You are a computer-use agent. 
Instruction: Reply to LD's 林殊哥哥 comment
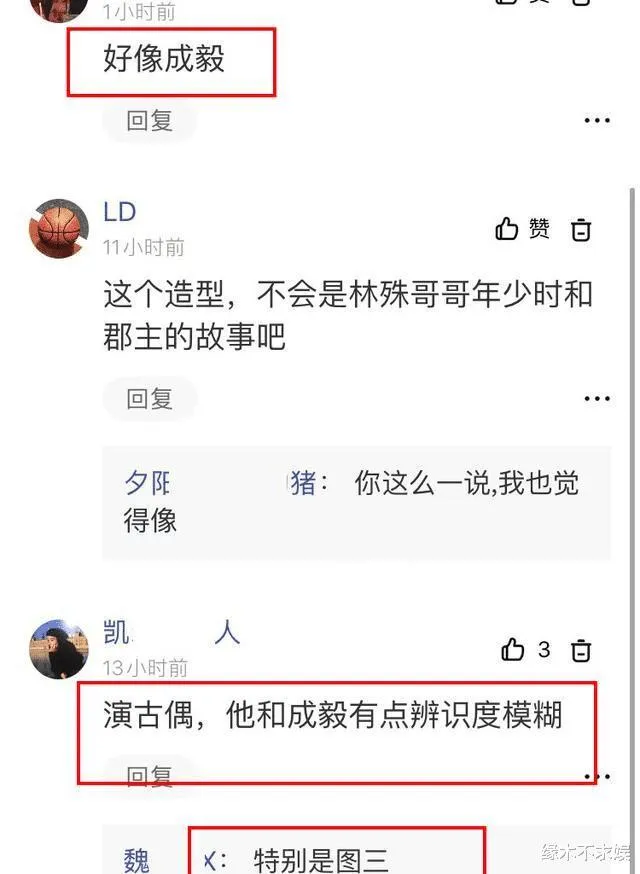(149, 399)
